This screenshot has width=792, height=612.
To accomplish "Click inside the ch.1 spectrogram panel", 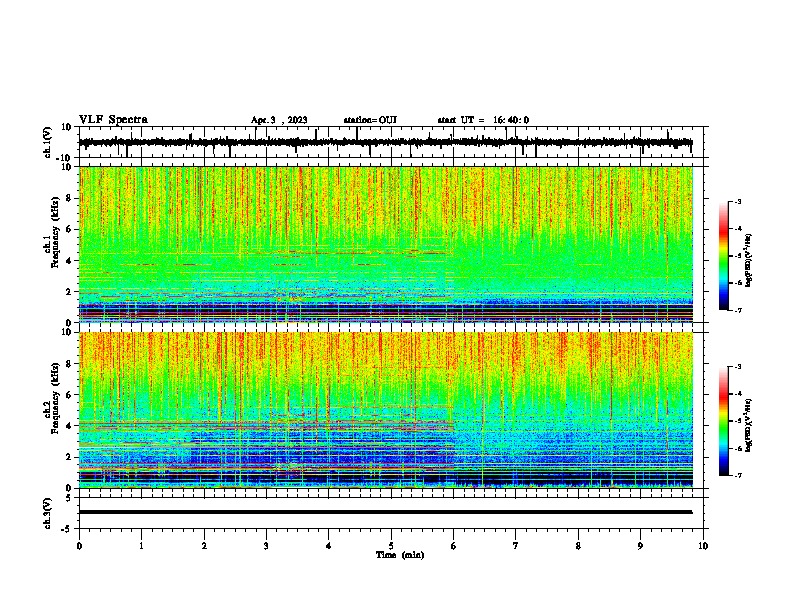I will [x=386, y=244].
